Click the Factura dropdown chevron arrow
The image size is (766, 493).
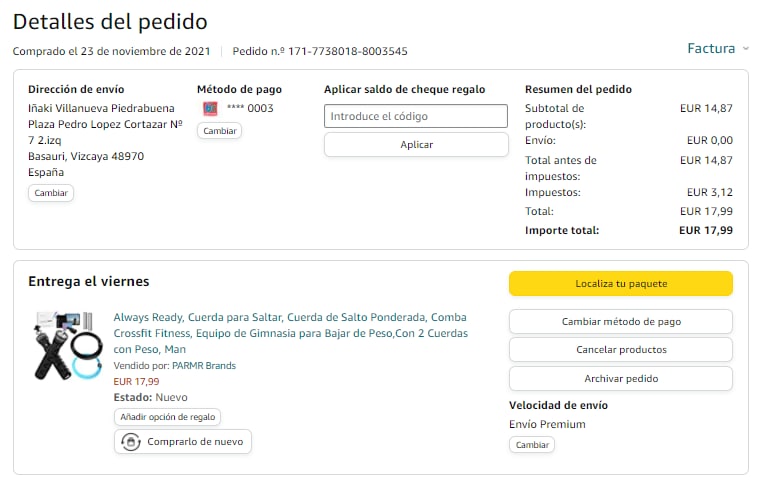pos(745,49)
